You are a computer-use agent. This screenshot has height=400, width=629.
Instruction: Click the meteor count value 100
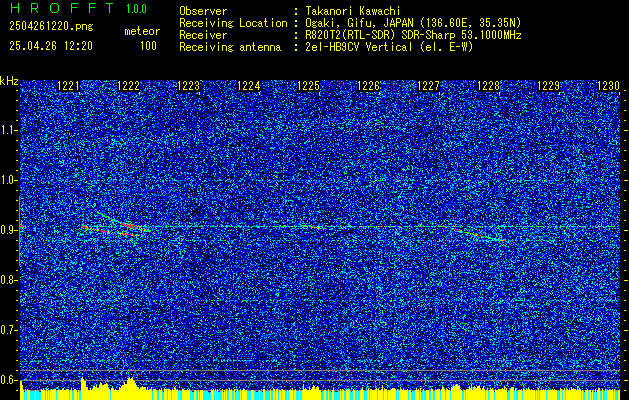[x=148, y=46]
